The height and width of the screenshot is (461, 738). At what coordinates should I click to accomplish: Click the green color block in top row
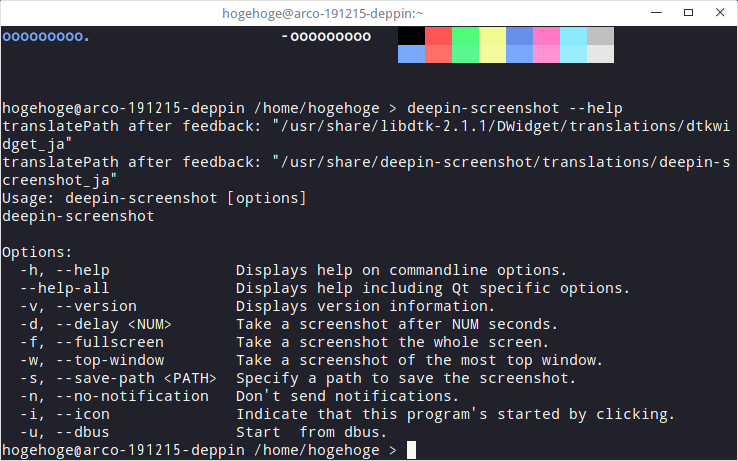pyautogui.click(x=465, y=36)
